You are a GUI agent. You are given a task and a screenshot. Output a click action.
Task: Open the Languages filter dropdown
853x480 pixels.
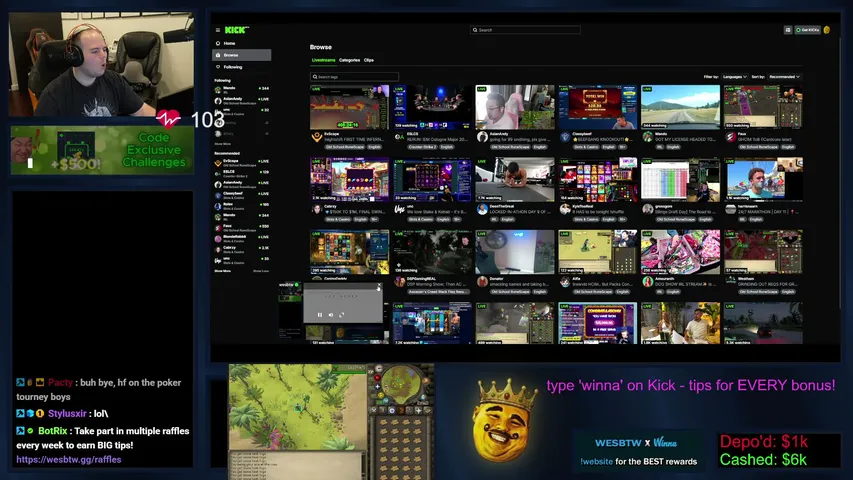pos(734,77)
